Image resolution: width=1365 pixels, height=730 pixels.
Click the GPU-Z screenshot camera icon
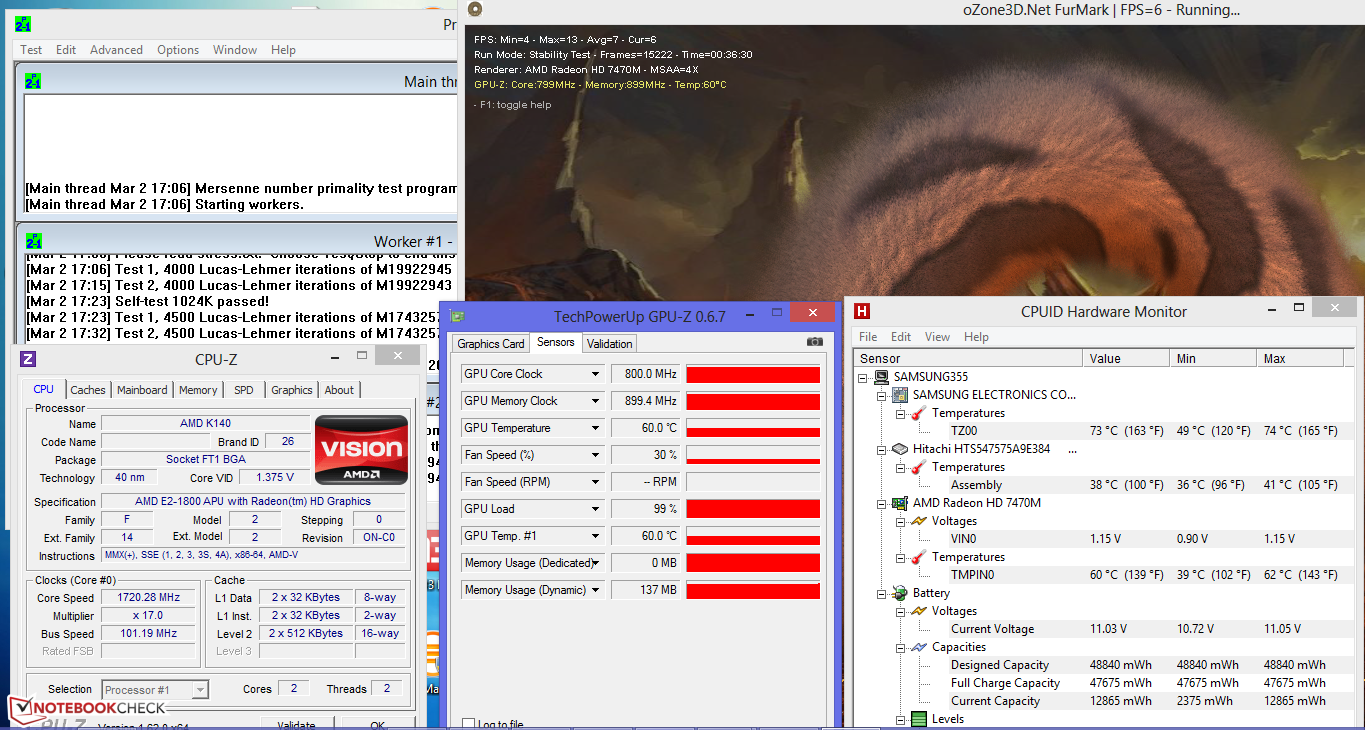pyautogui.click(x=815, y=342)
